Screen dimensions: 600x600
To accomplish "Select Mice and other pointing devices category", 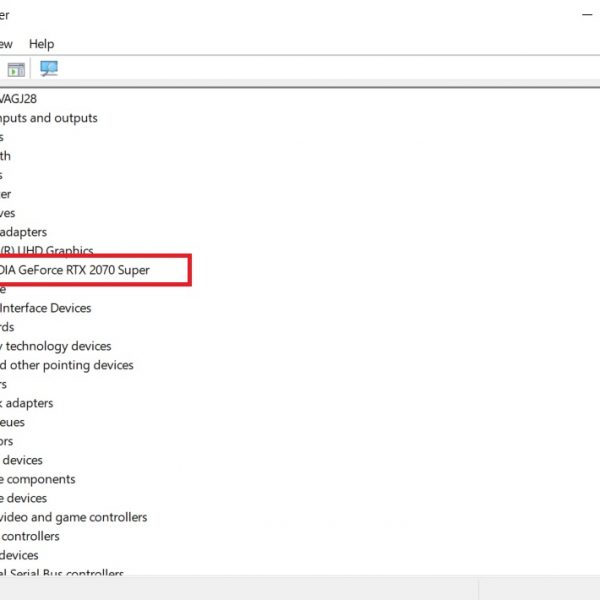I will click(x=67, y=365).
